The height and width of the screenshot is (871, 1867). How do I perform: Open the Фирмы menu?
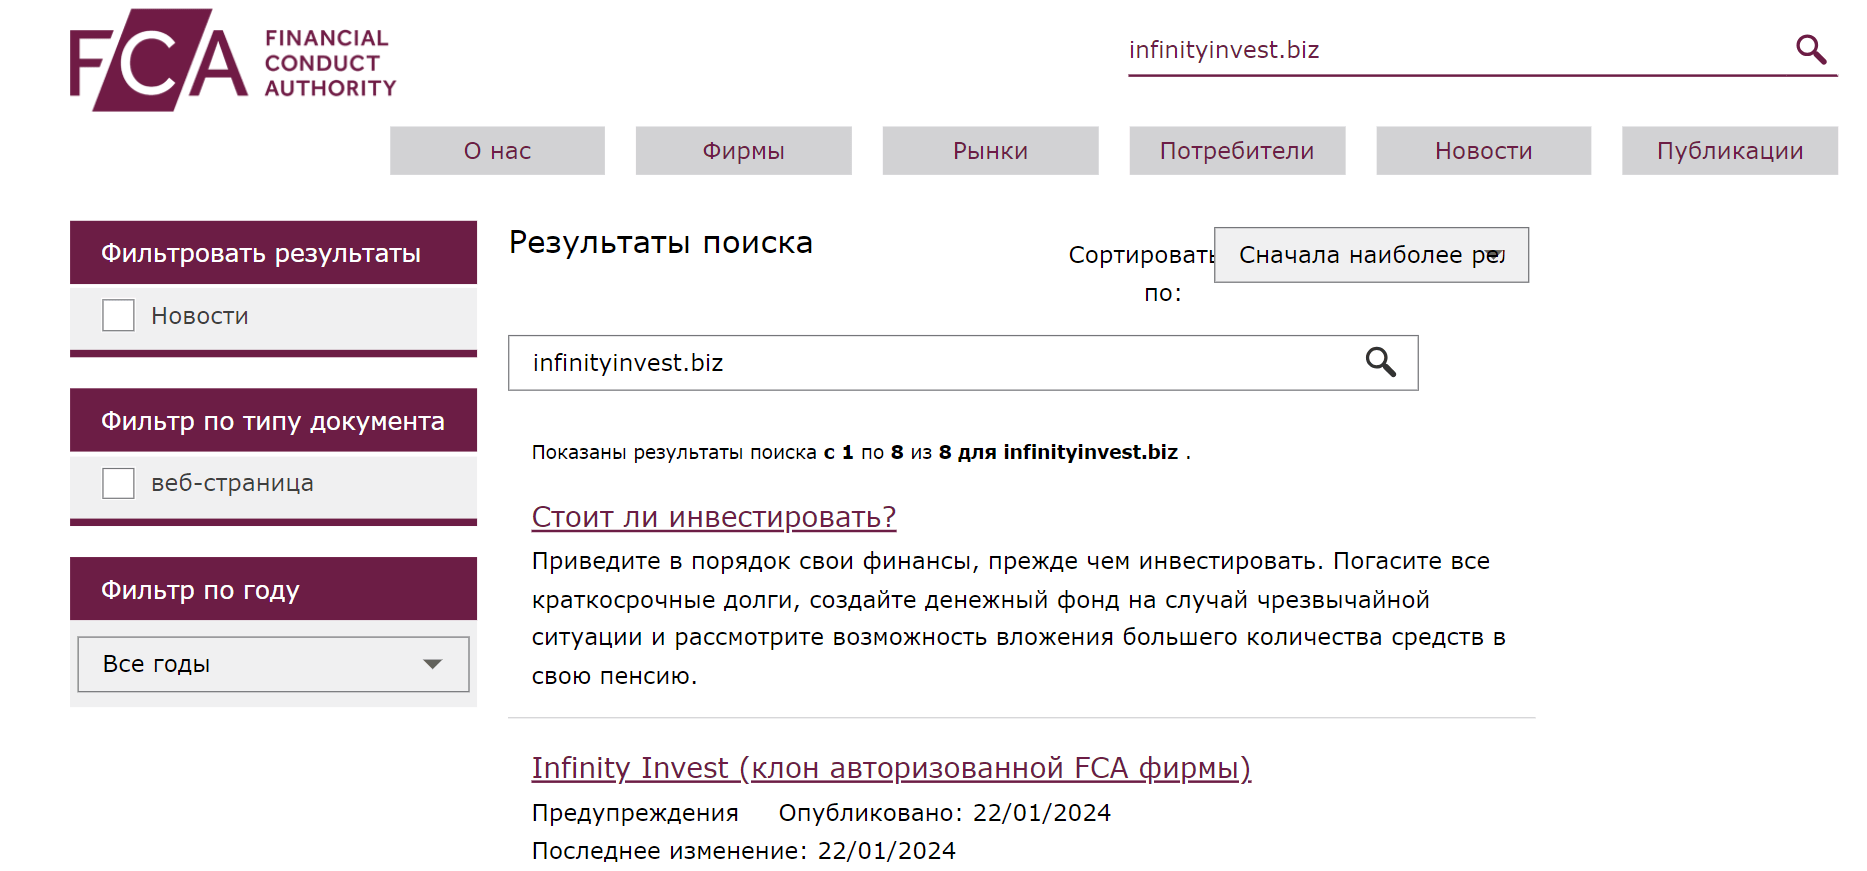point(743,151)
